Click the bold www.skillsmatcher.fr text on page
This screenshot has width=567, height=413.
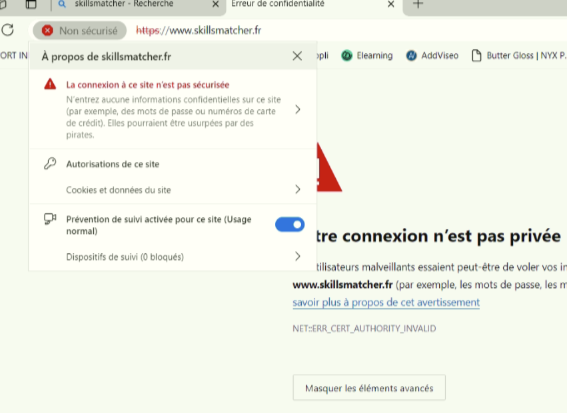[342, 285]
